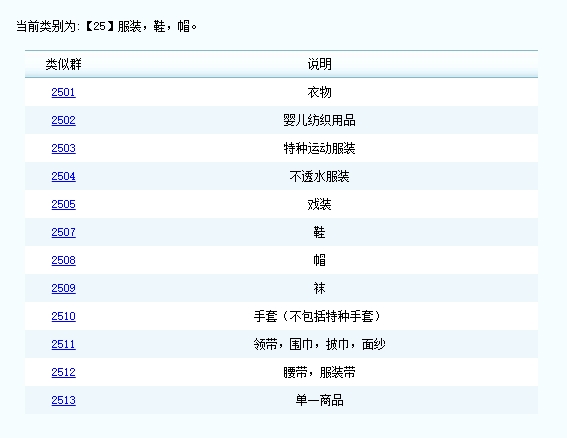Click the 手套（不包括特种手套）description
Screen dimensions: 567x438
coord(317,316)
